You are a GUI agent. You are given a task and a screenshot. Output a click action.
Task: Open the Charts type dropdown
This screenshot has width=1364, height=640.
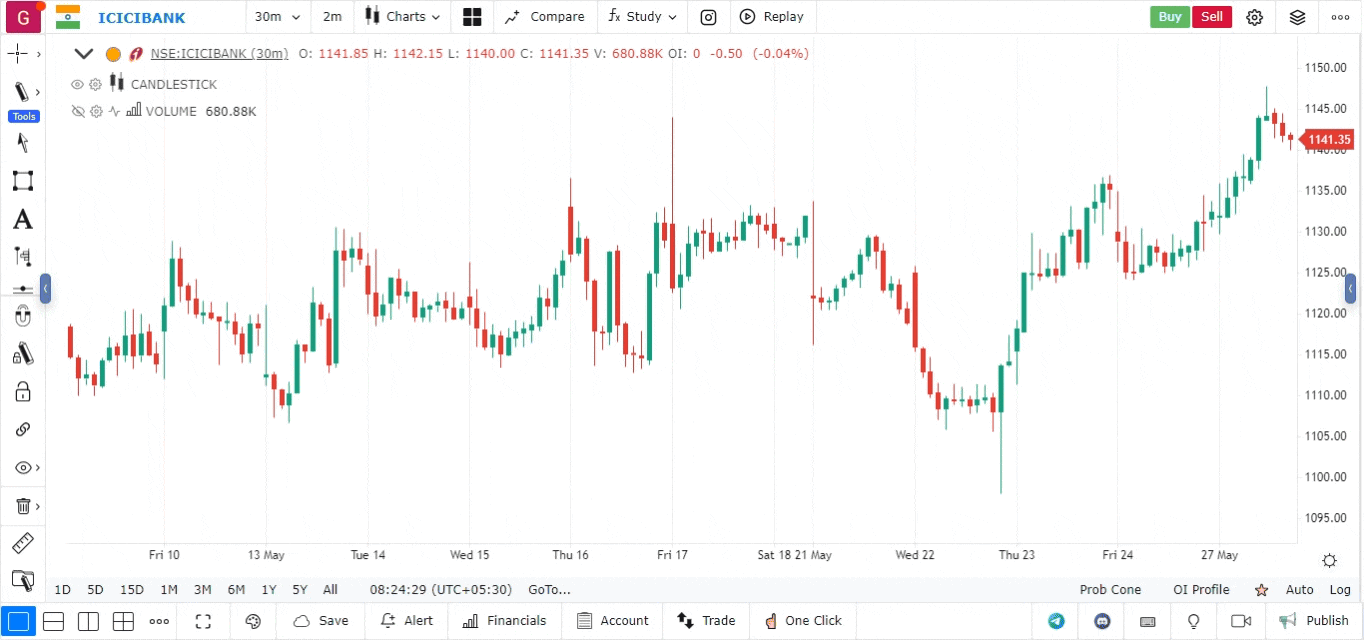click(402, 17)
